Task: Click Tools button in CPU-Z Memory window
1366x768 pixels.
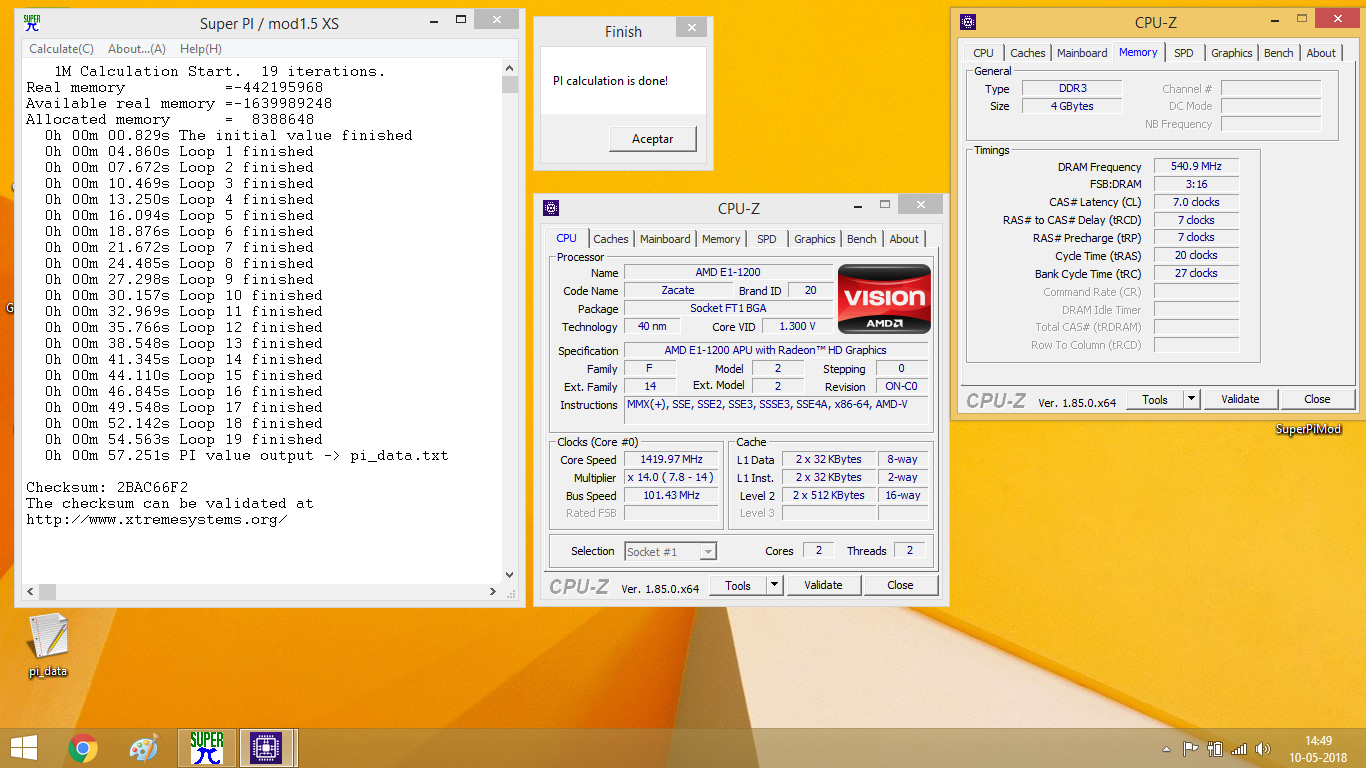Action: 1155,399
